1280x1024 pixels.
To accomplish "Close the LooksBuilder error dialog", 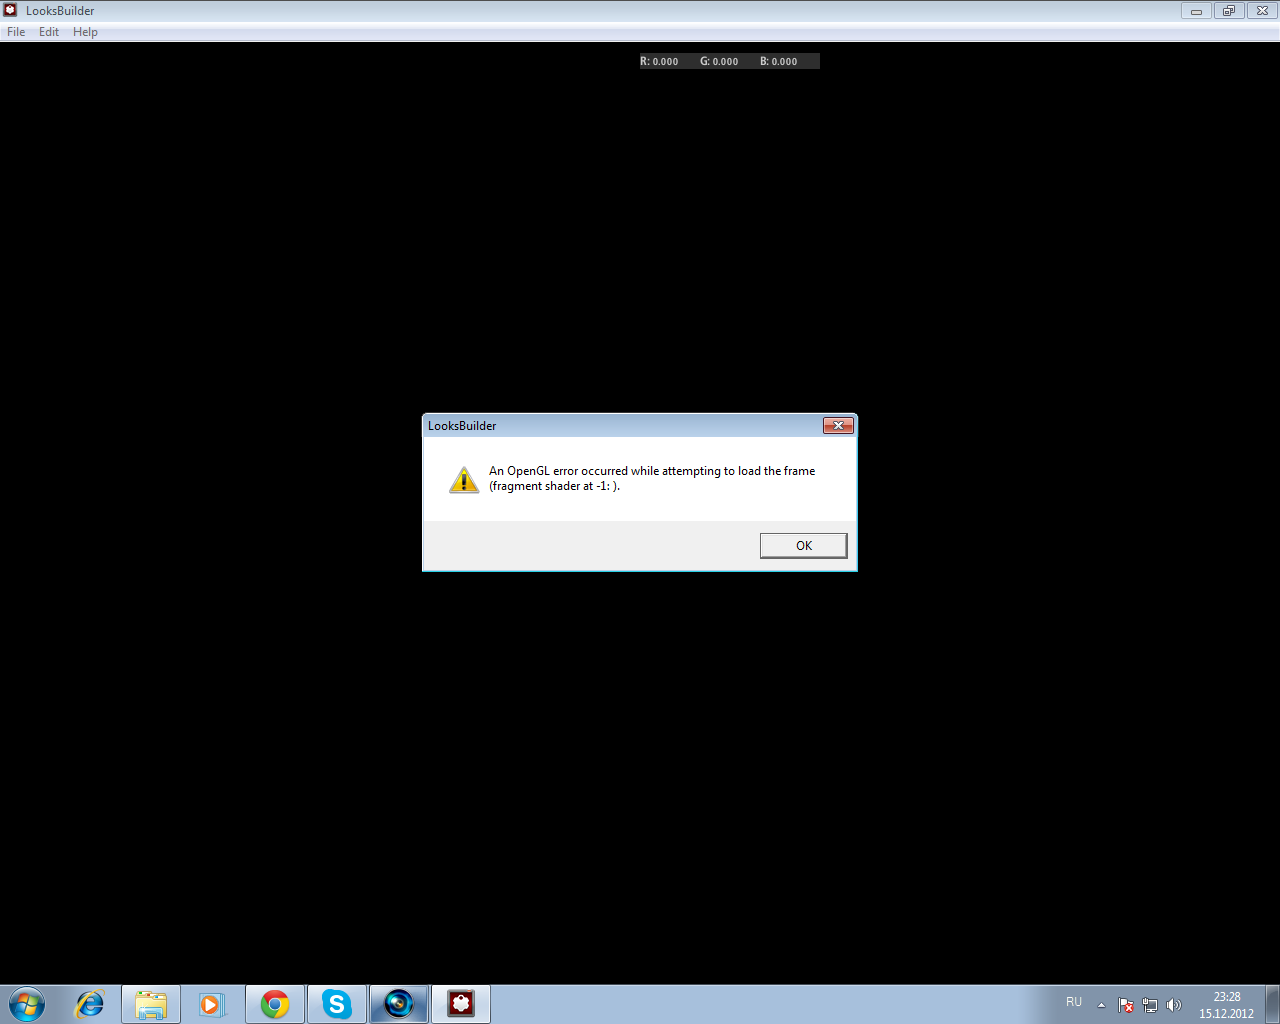I will point(838,425).
